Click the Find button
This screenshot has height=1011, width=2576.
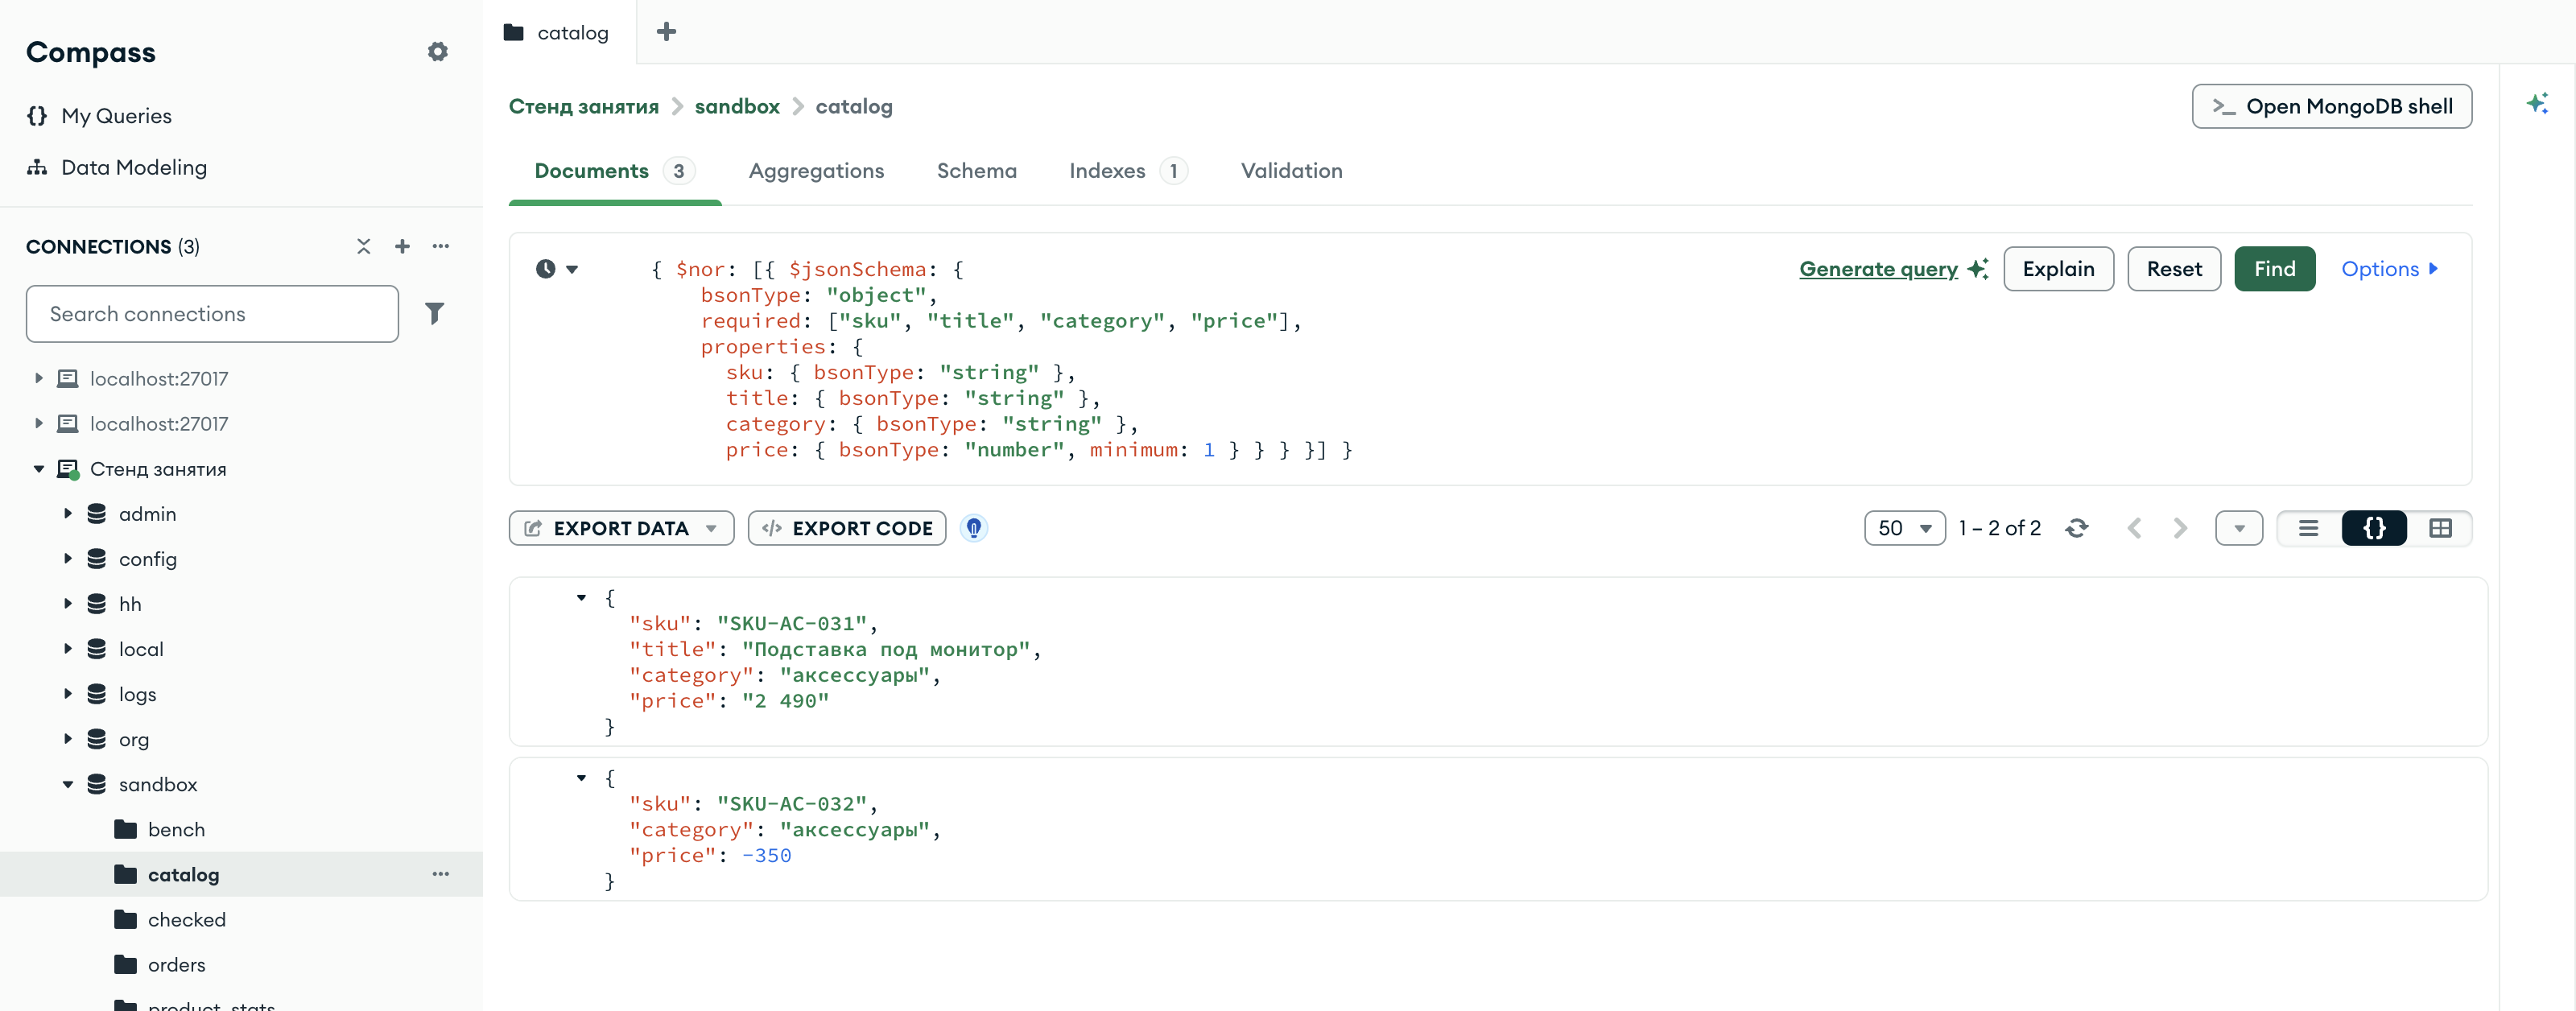[x=2274, y=269]
